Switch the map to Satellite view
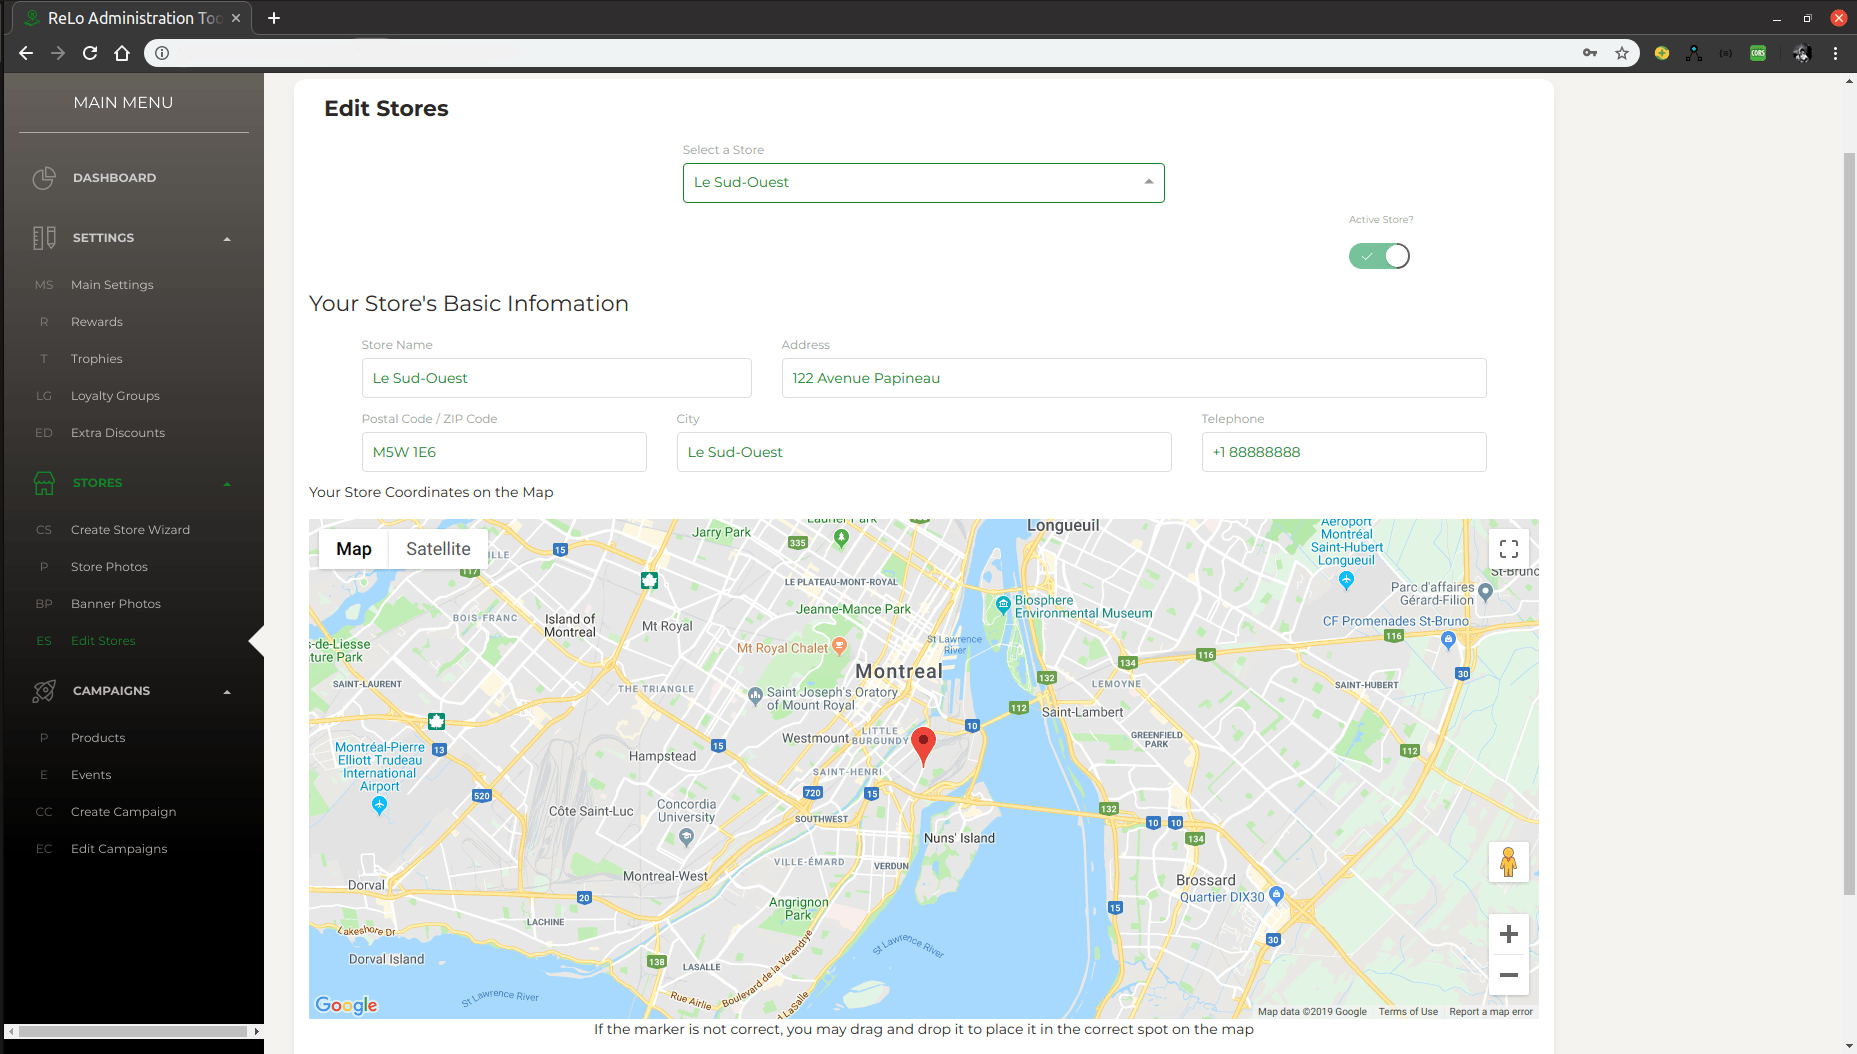1857x1054 pixels. click(437, 548)
